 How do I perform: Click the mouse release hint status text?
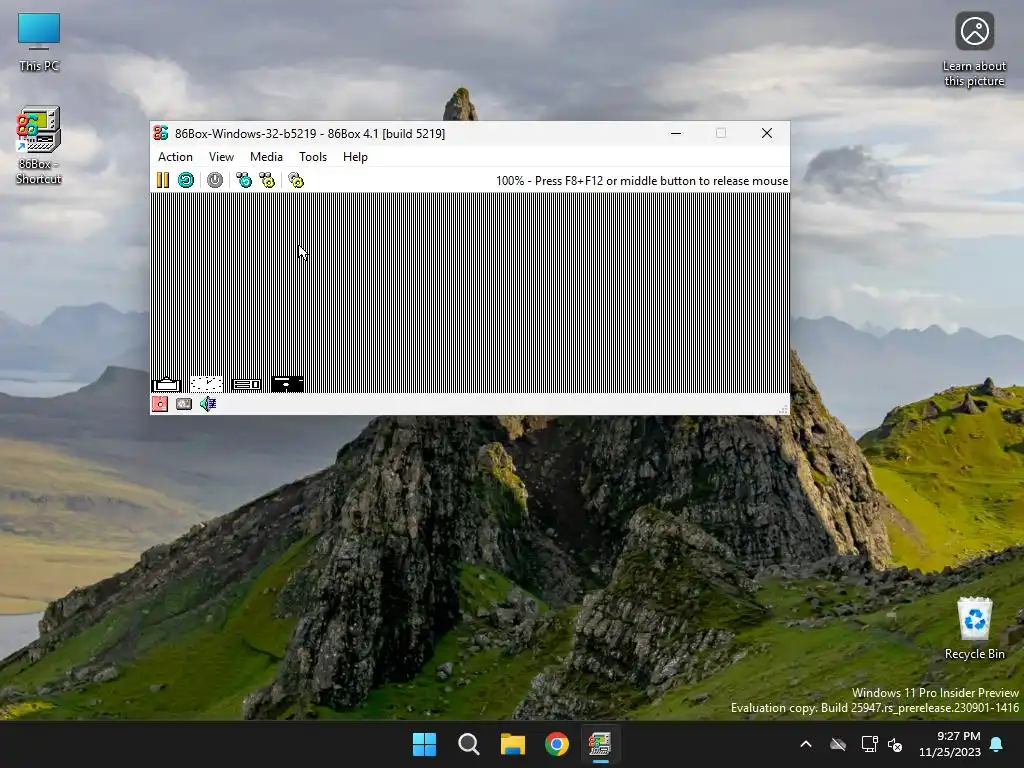coord(641,181)
